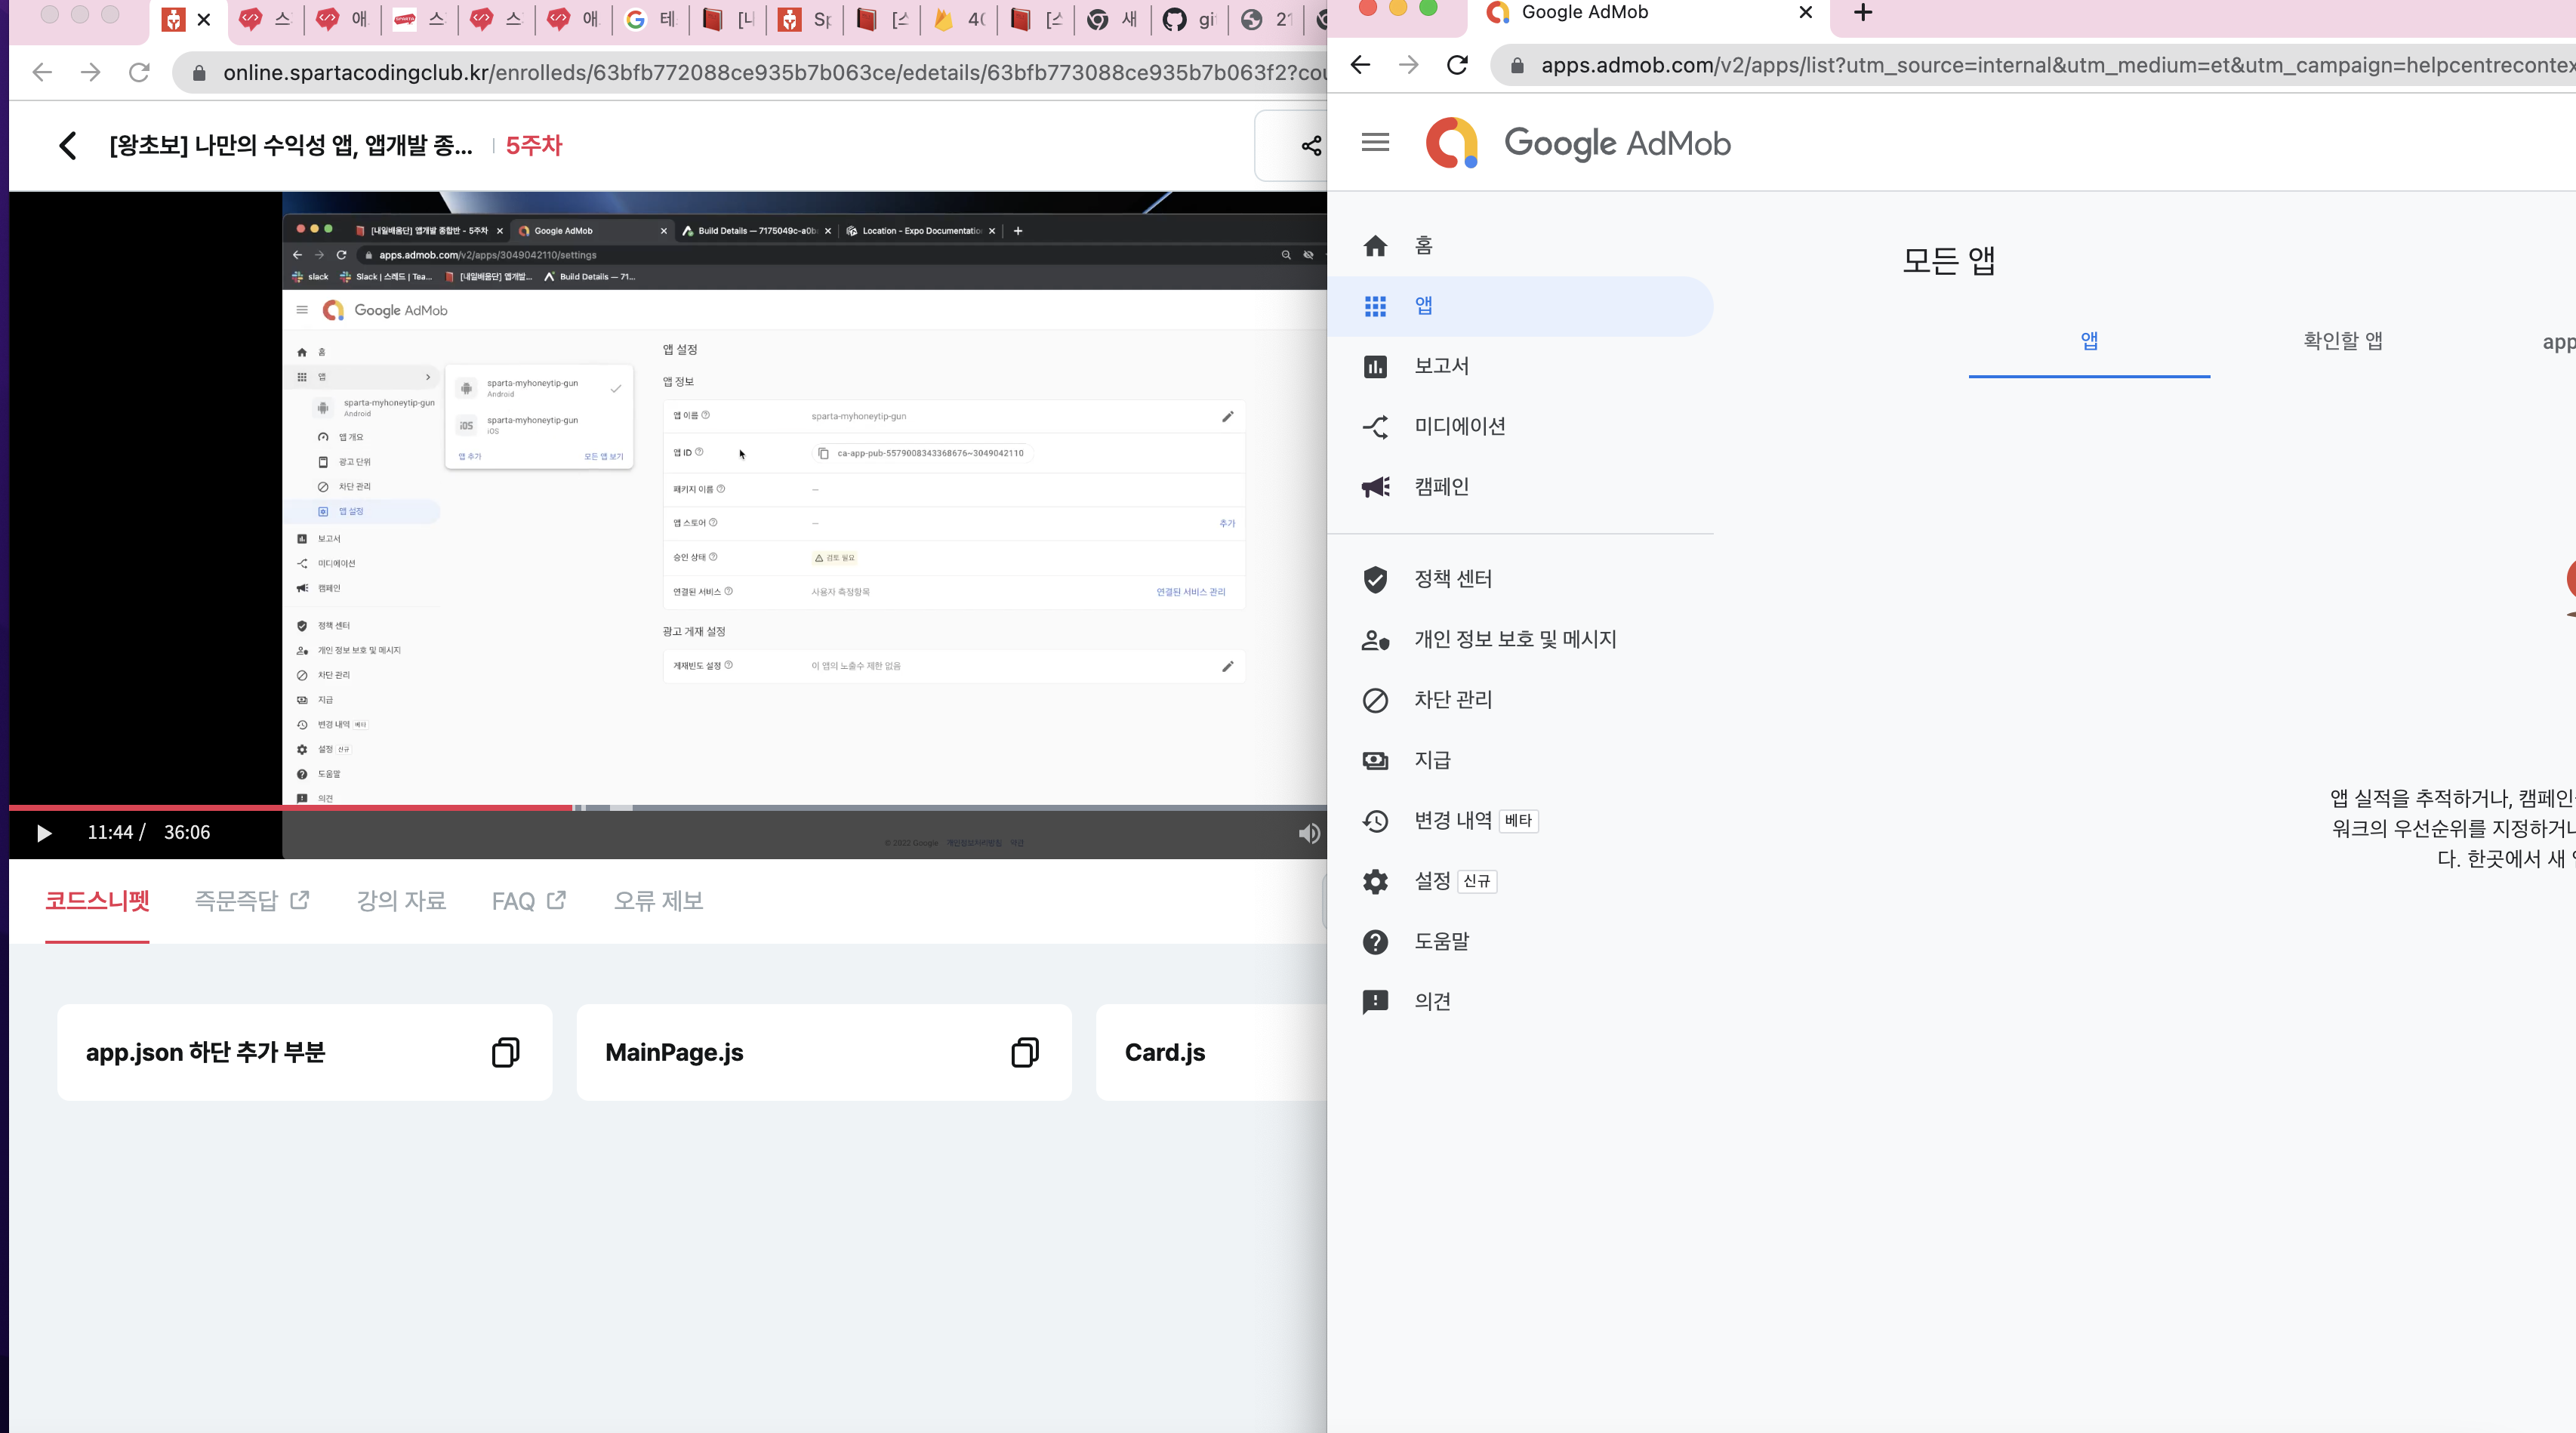Open a new tab in AdMob window

[x=1863, y=13]
